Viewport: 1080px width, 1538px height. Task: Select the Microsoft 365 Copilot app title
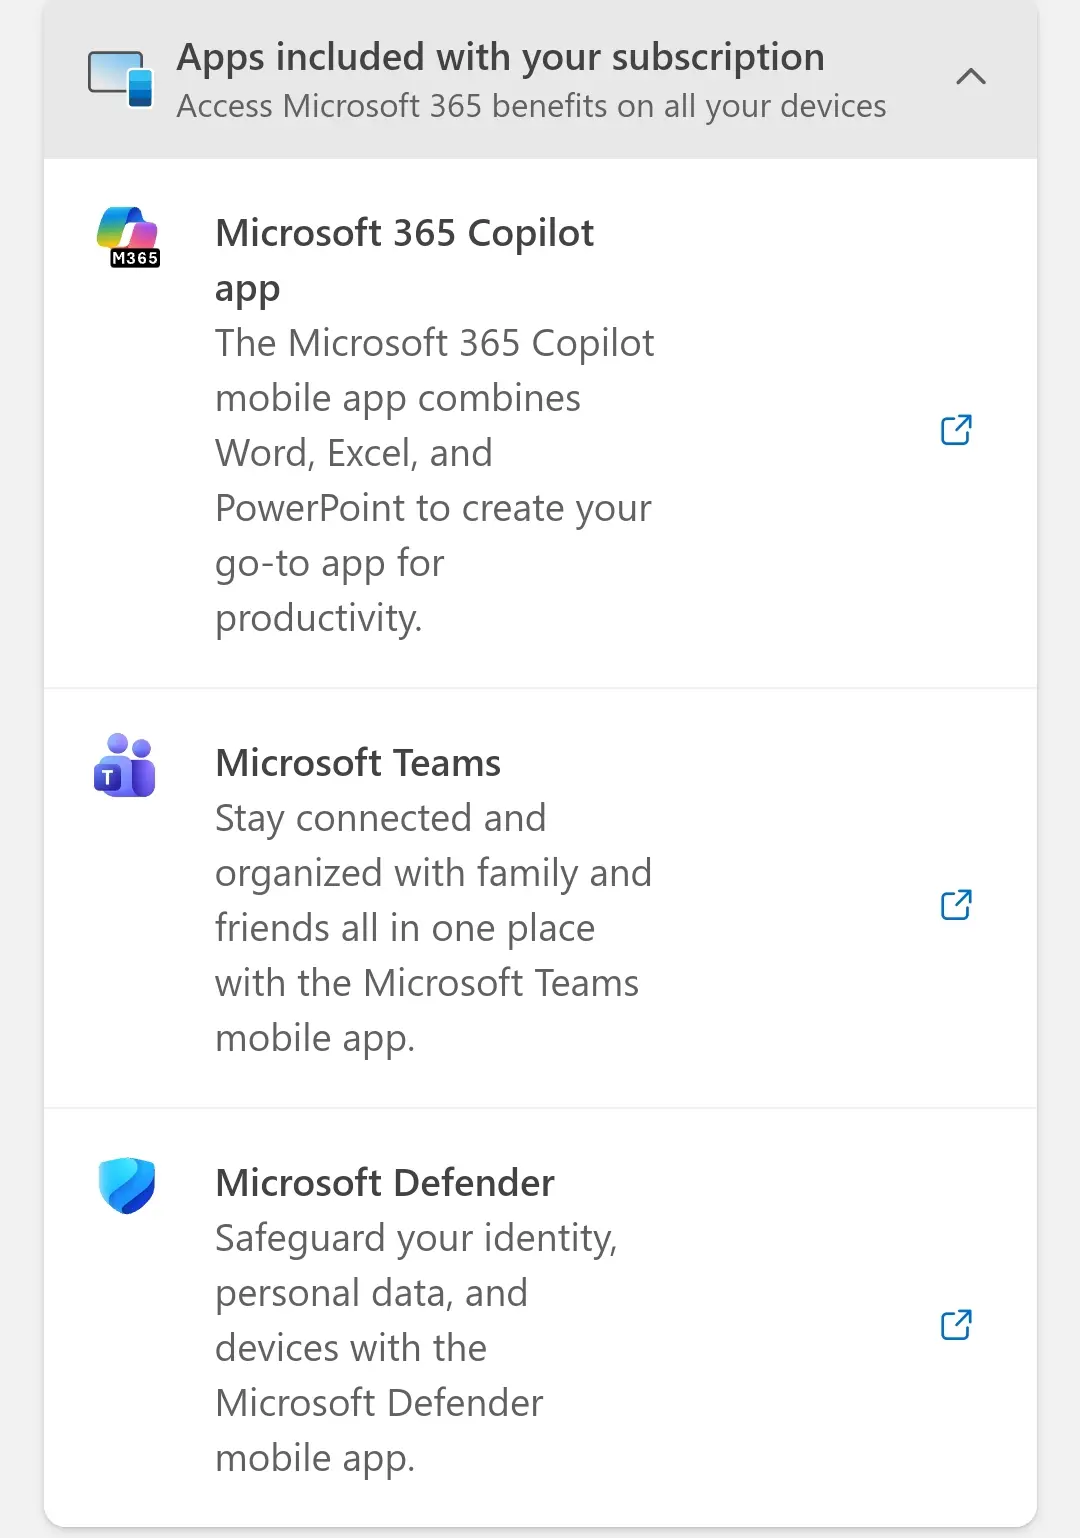(404, 260)
